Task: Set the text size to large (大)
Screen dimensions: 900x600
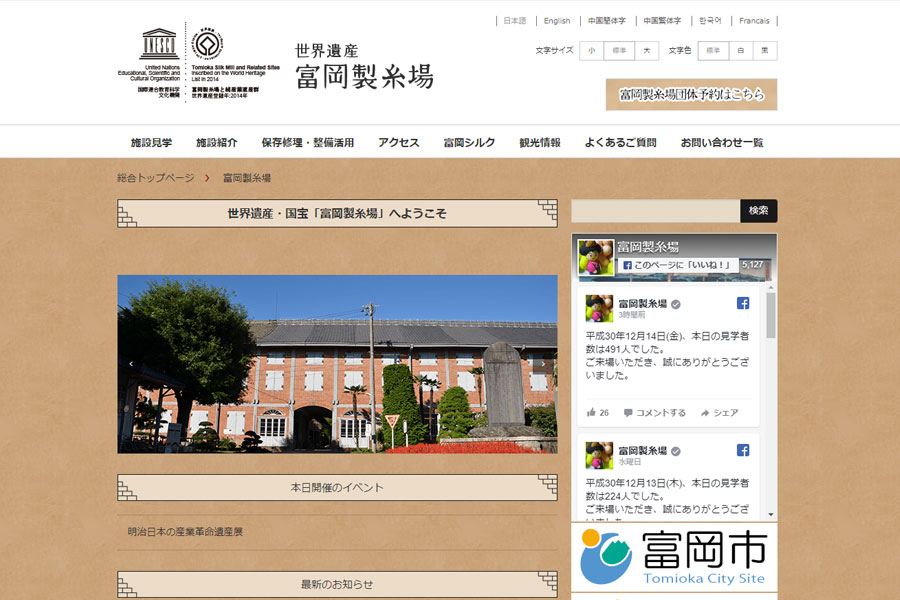Action: (x=647, y=51)
